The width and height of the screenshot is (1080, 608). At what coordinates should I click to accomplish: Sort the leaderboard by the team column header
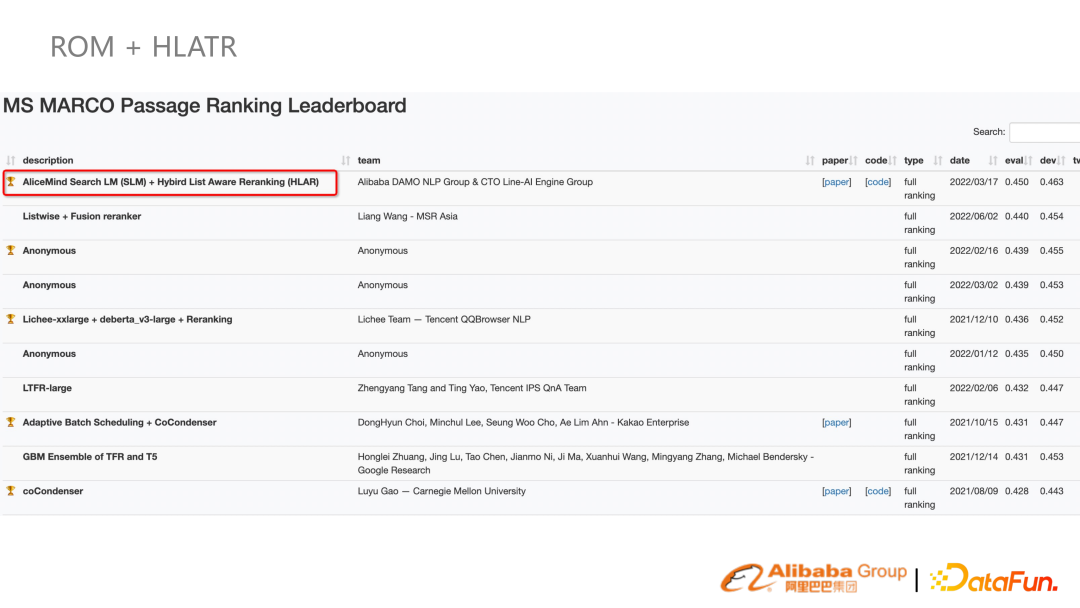(x=369, y=160)
